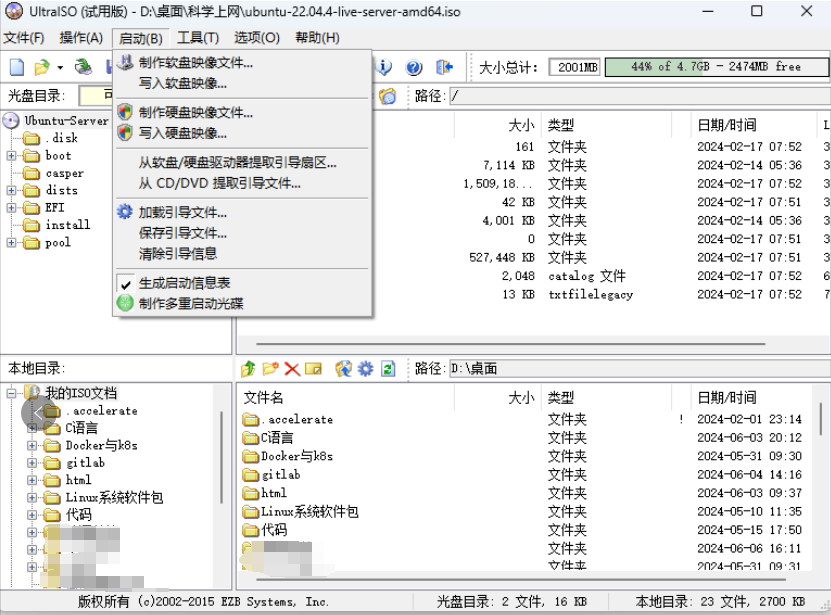Select the install folder in disc tree
The height and width of the screenshot is (615, 831).
tap(68, 225)
